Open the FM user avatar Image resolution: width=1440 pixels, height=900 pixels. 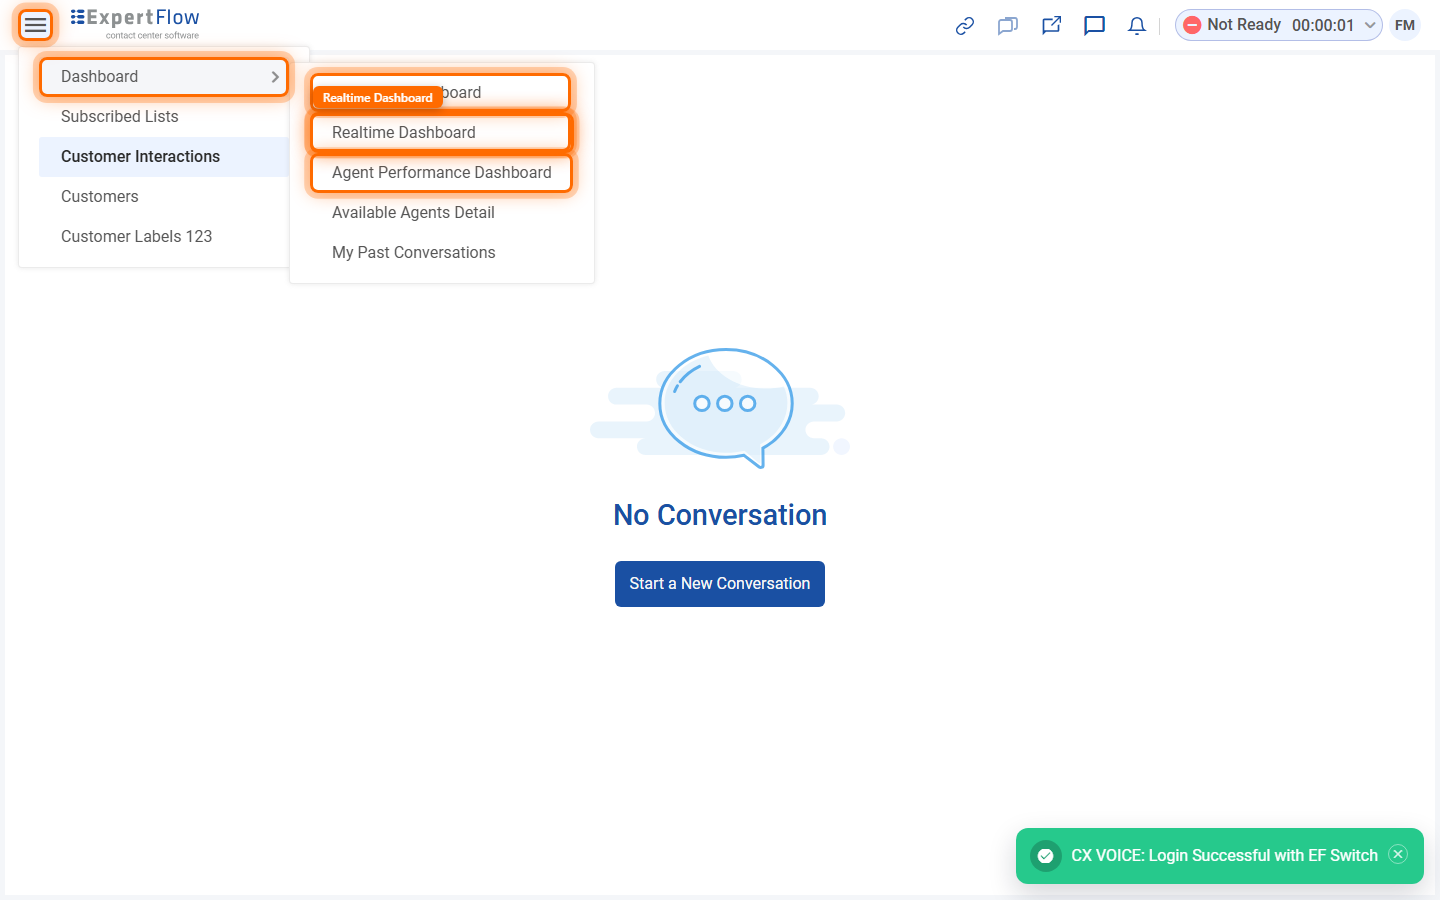tap(1405, 25)
